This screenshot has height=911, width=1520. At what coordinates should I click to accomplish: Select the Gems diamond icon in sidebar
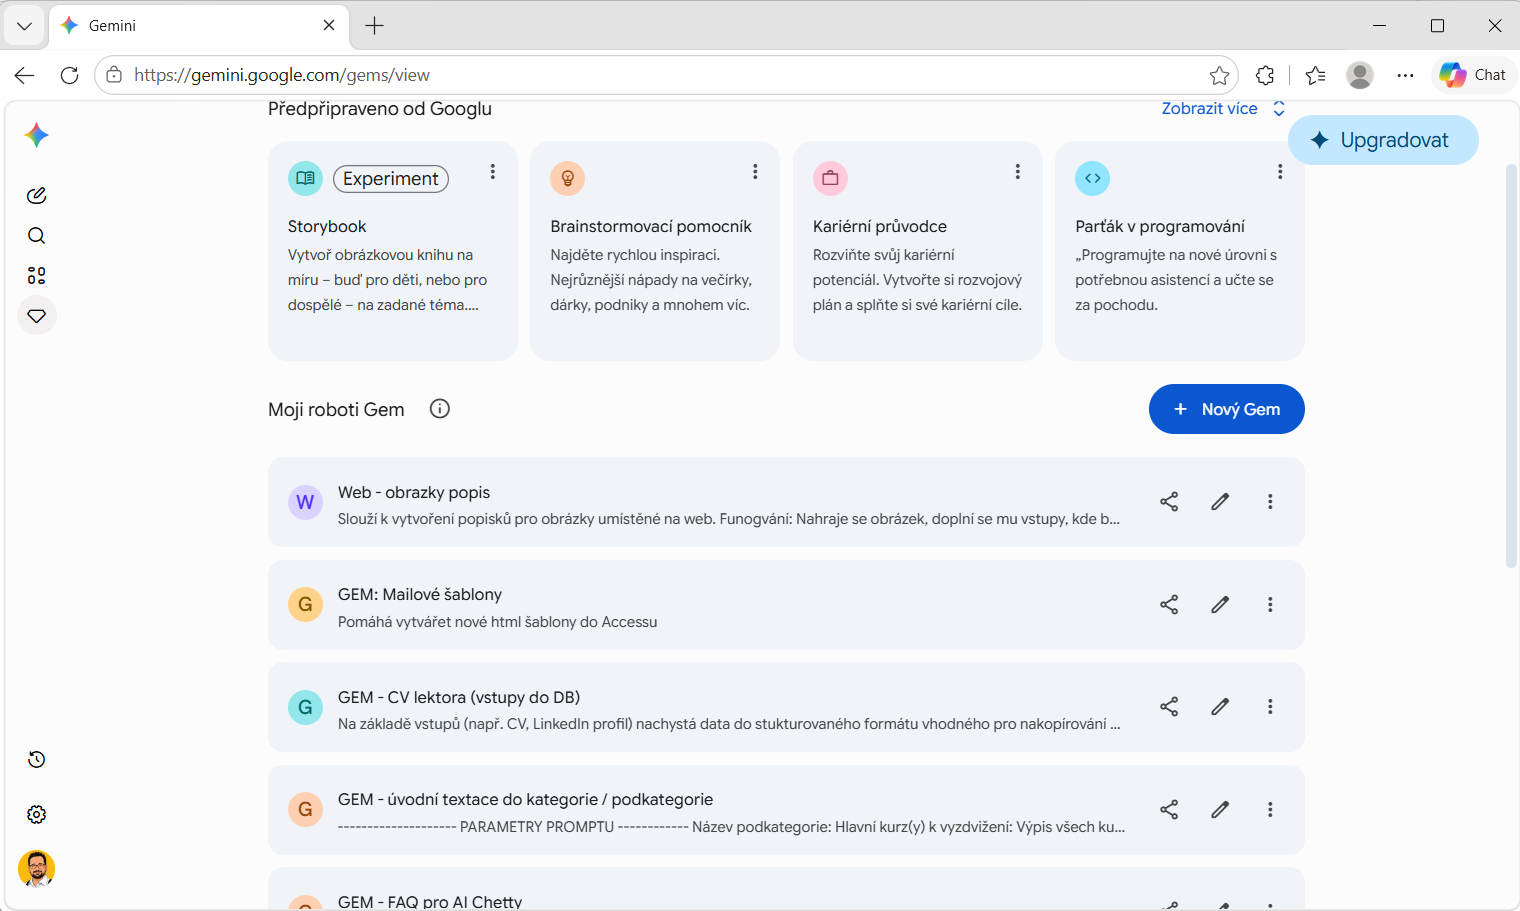[x=37, y=316]
